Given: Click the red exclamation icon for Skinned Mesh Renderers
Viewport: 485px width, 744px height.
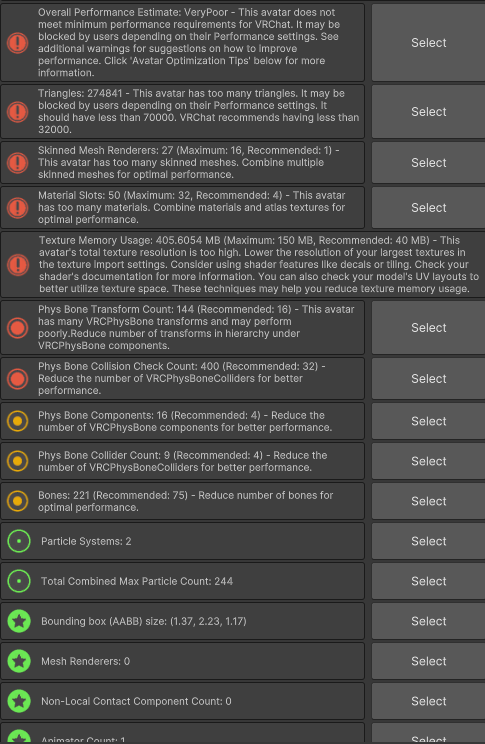Looking at the screenshot, I should [x=18, y=163].
